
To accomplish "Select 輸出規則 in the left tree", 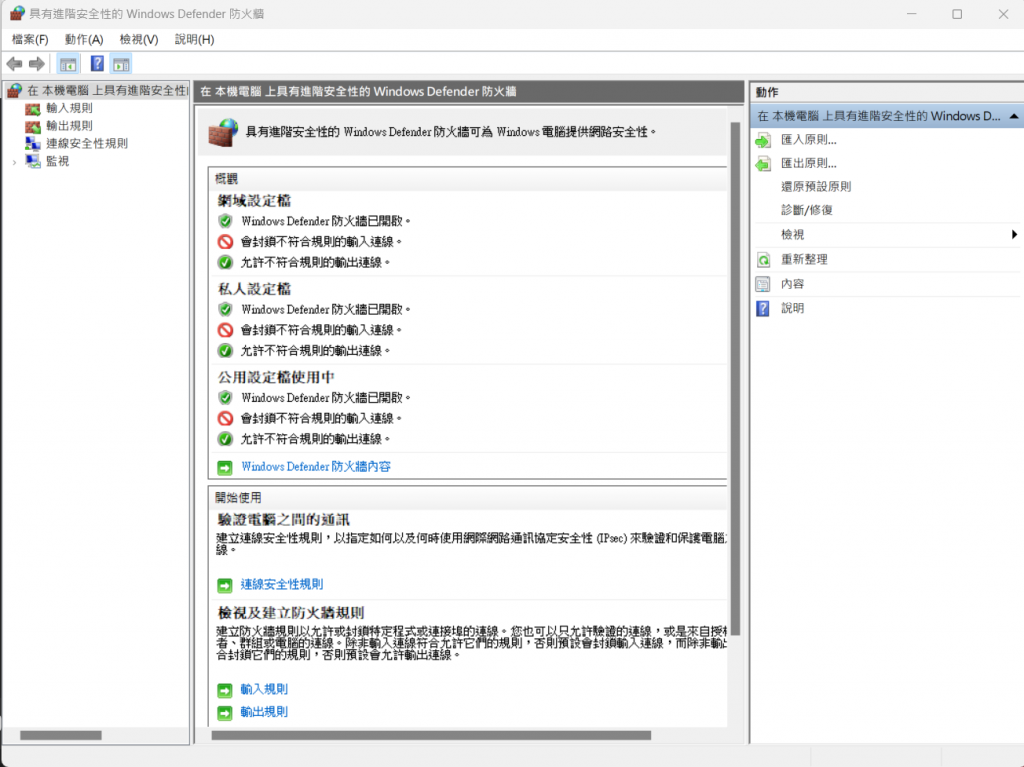I will pyautogui.click(x=69, y=126).
